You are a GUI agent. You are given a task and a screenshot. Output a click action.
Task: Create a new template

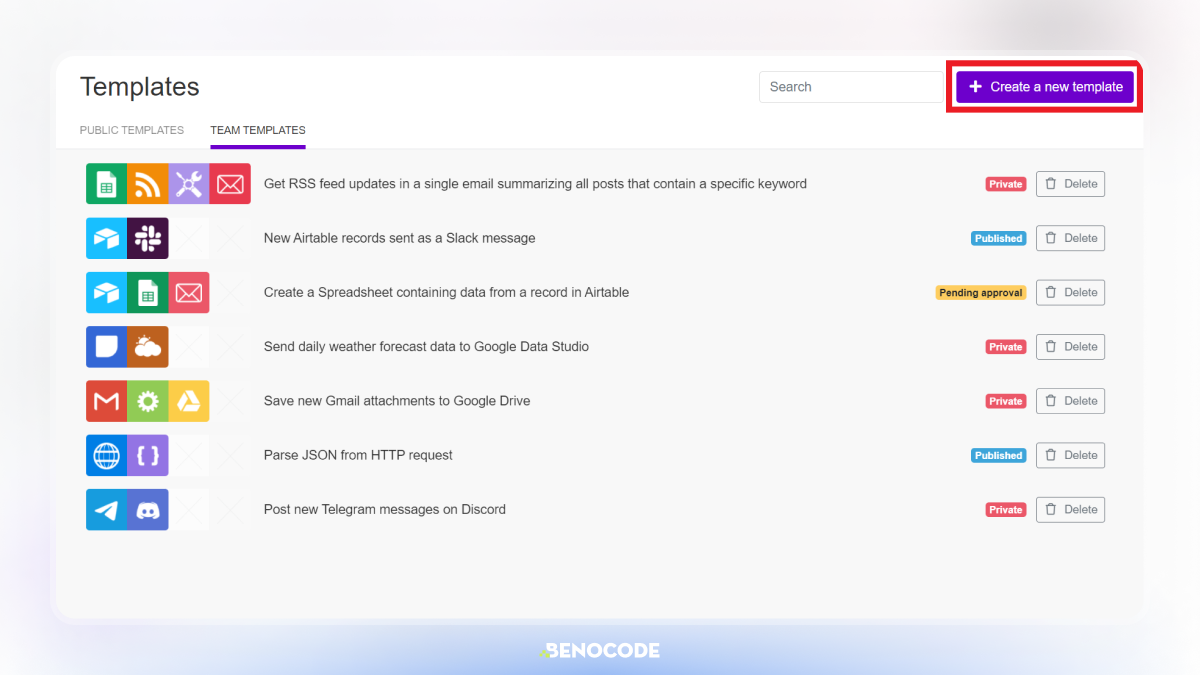tap(1045, 87)
